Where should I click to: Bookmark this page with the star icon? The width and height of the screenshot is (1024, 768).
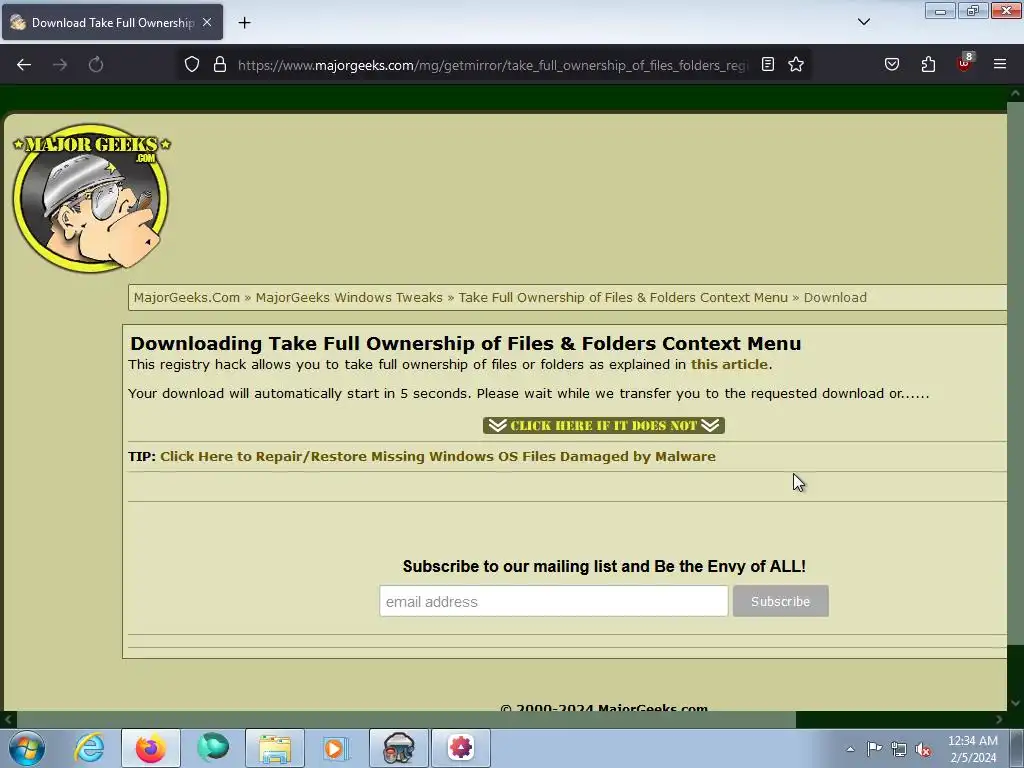click(x=795, y=65)
